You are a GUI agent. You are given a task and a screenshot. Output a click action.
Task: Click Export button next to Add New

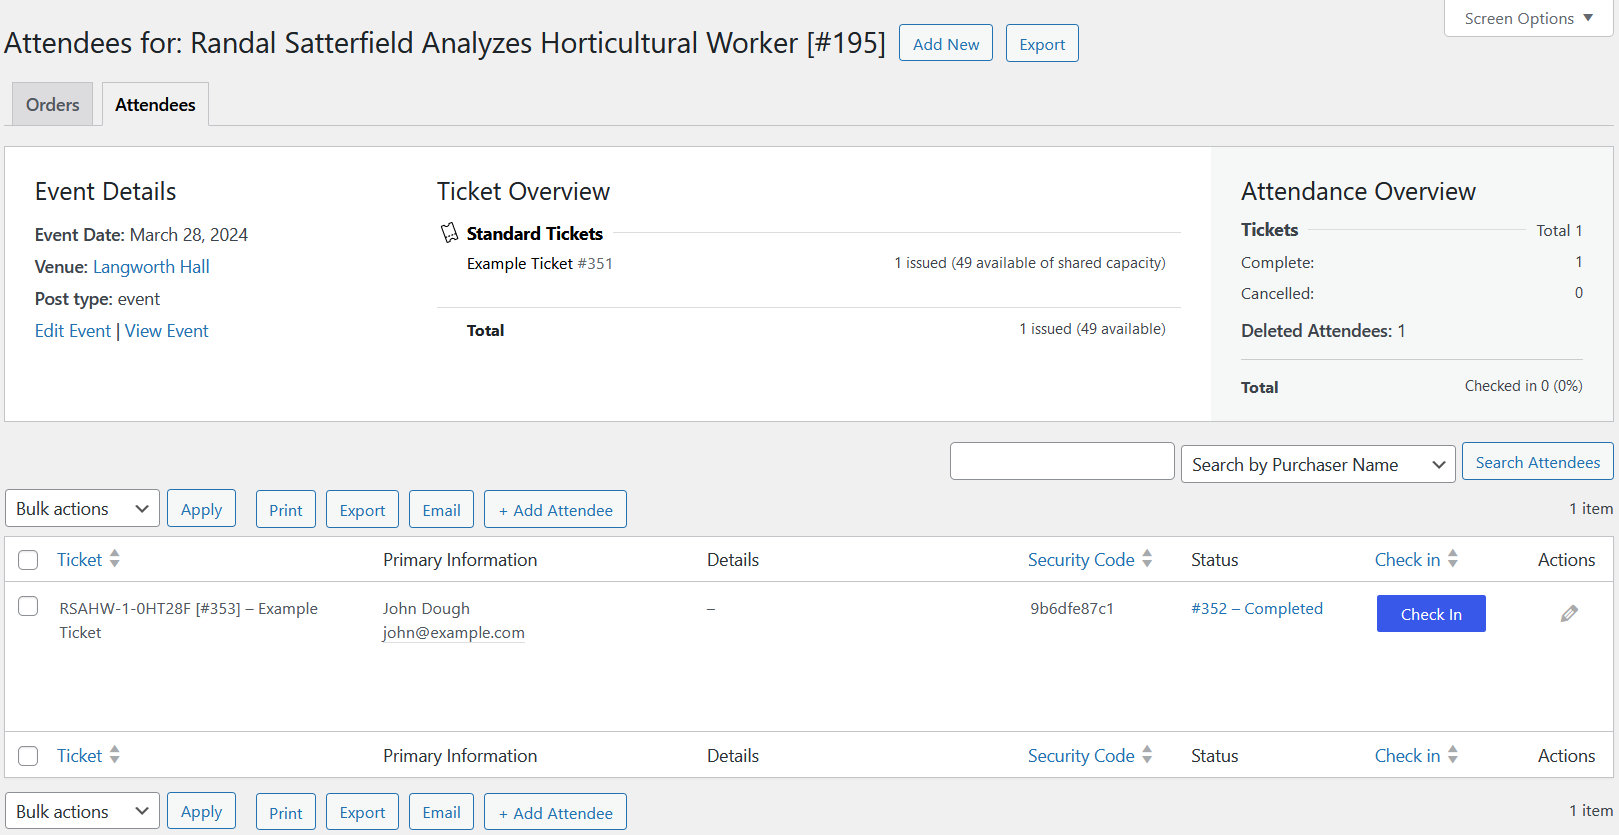(1042, 43)
